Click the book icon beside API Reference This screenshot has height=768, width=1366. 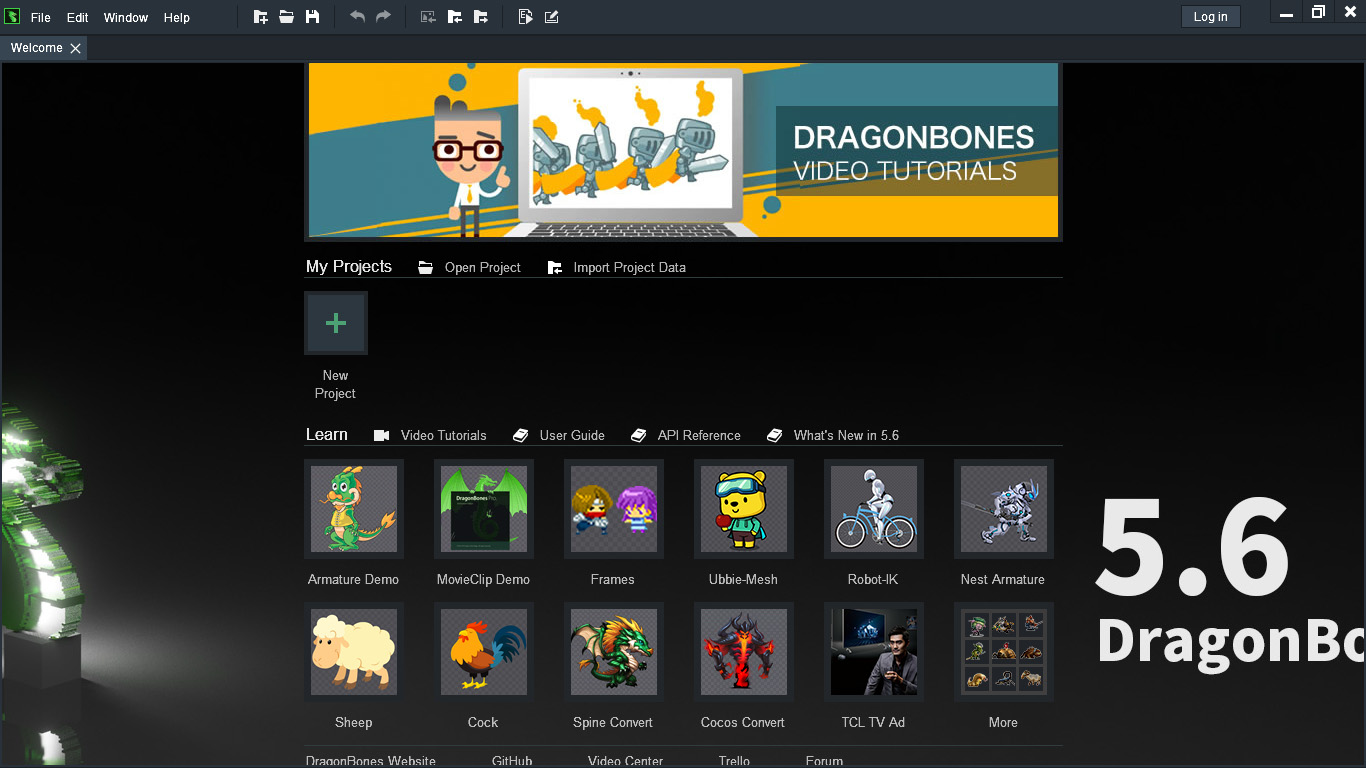(x=639, y=435)
